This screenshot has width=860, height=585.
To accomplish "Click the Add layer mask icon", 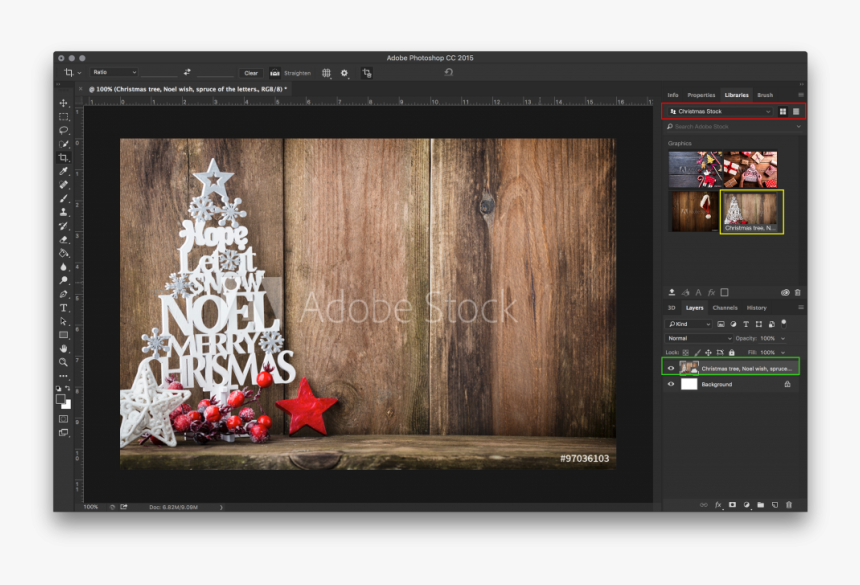I will 732,504.
